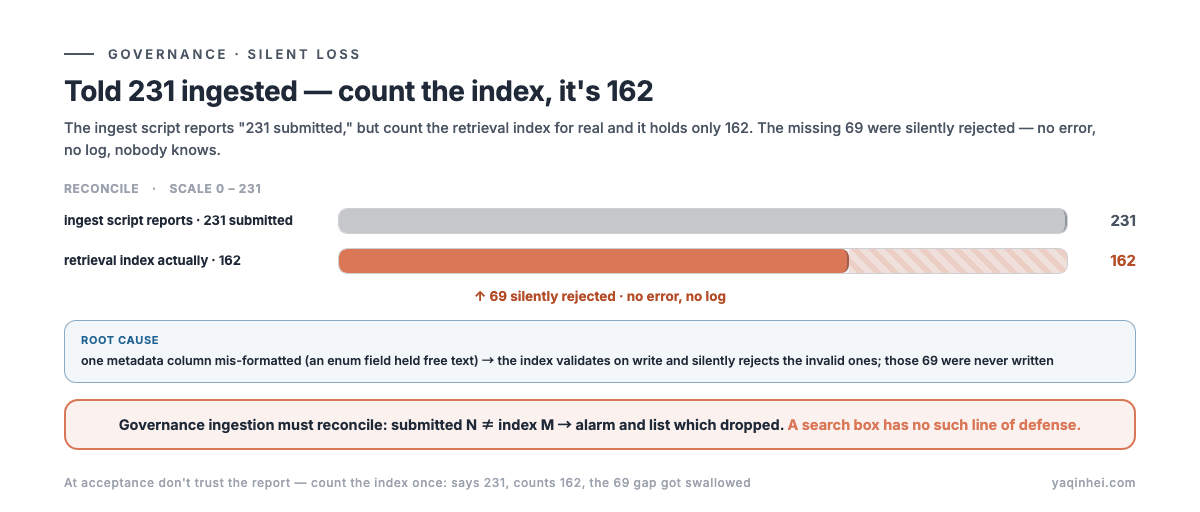Click the up arrow before 69 silently rejected

pyautogui.click(x=480, y=297)
